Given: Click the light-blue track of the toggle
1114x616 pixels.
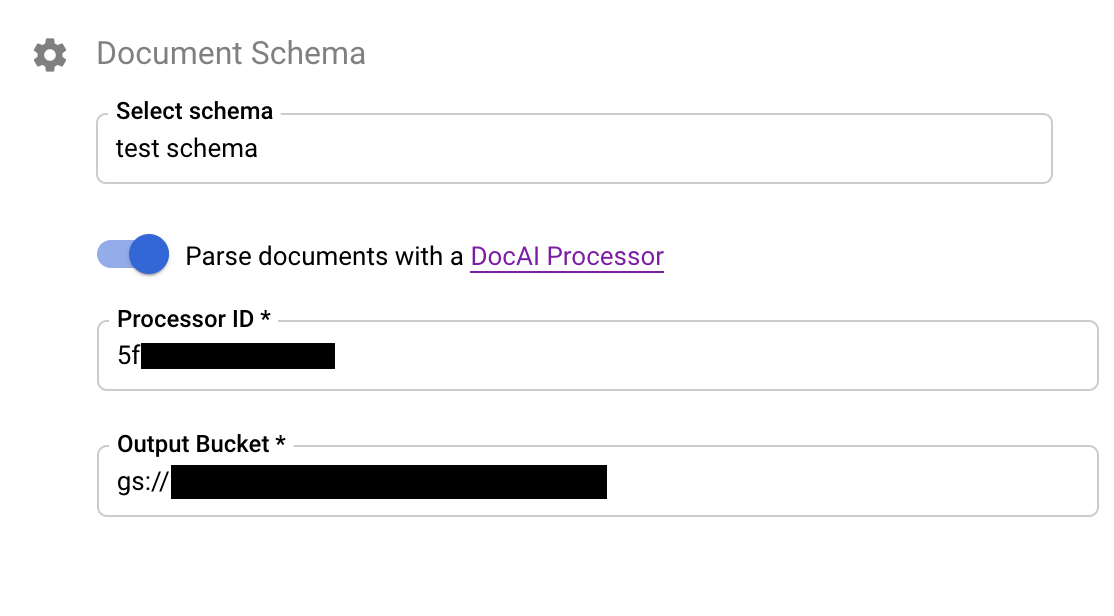Looking at the screenshot, I should coord(113,254).
